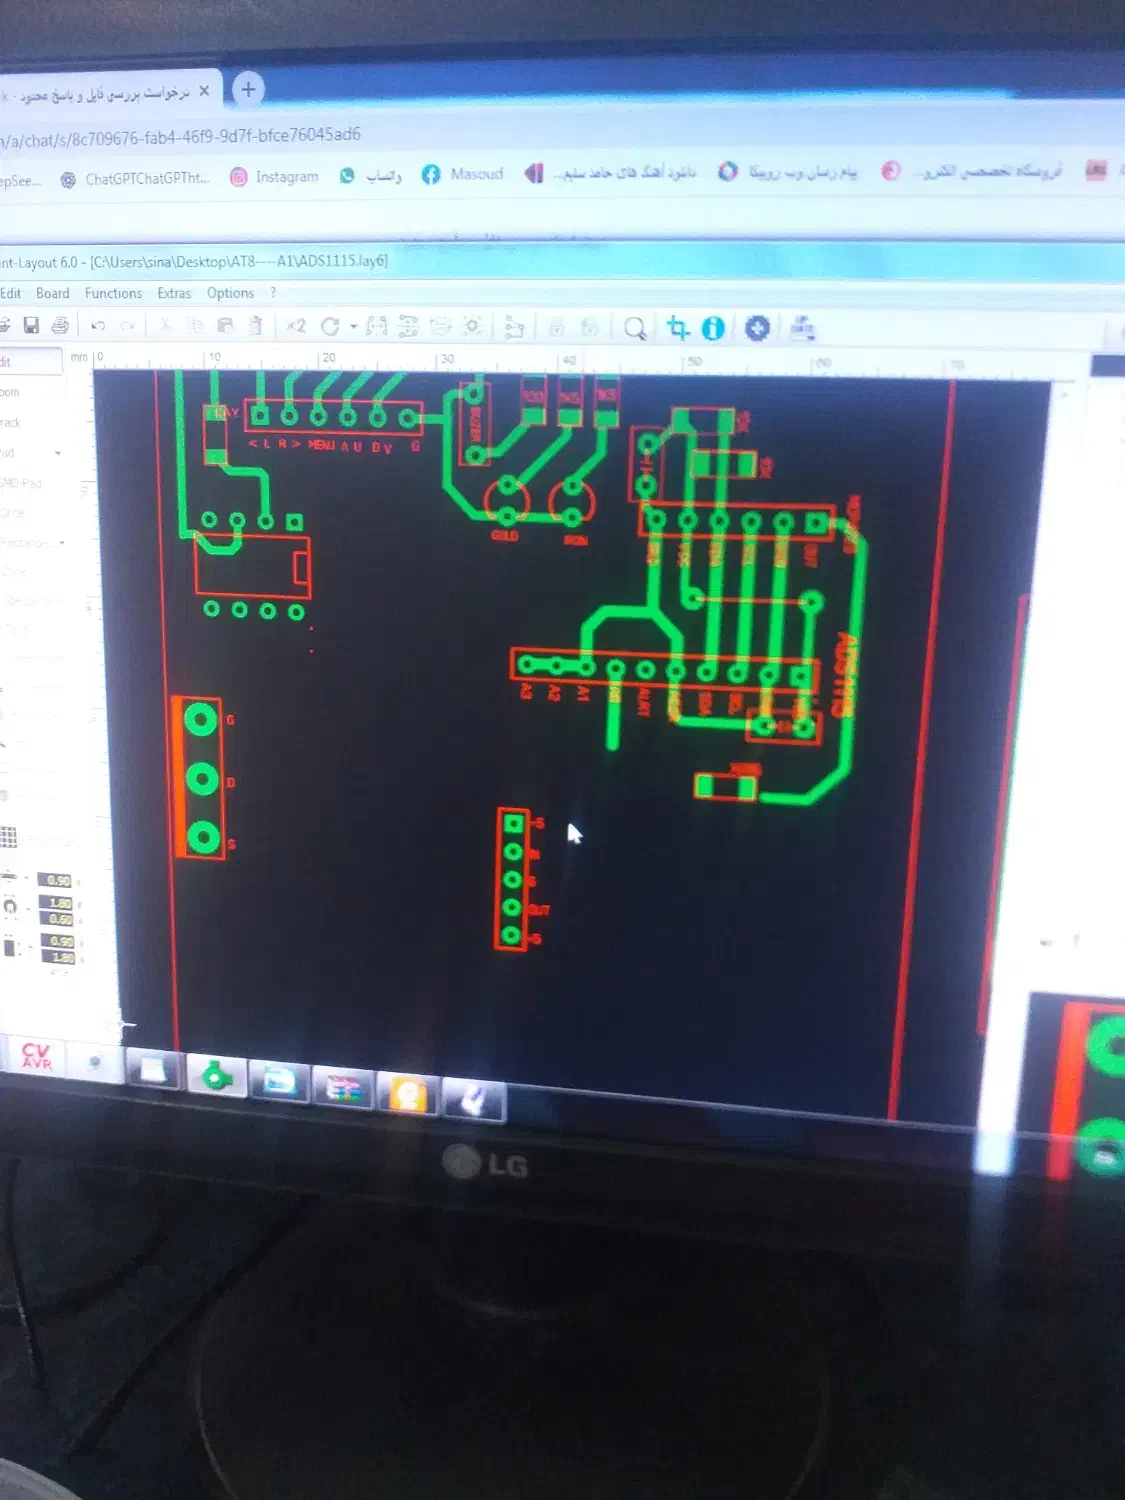Click the Zoom magnifier icon in toolbar
This screenshot has height=1500, width=1125.
pos(634,328)
